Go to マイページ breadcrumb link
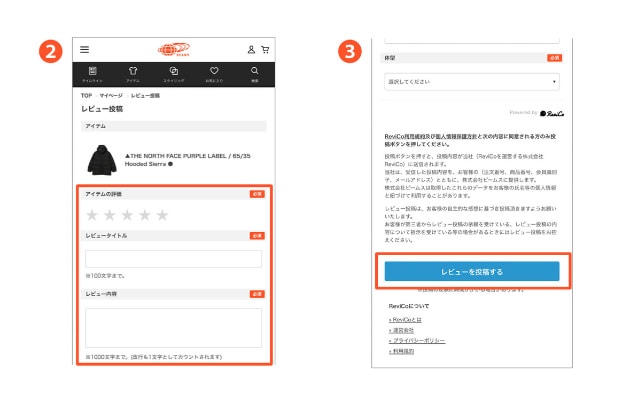Image resolution: width=630 pixels, height=418 pixels. 111,96
